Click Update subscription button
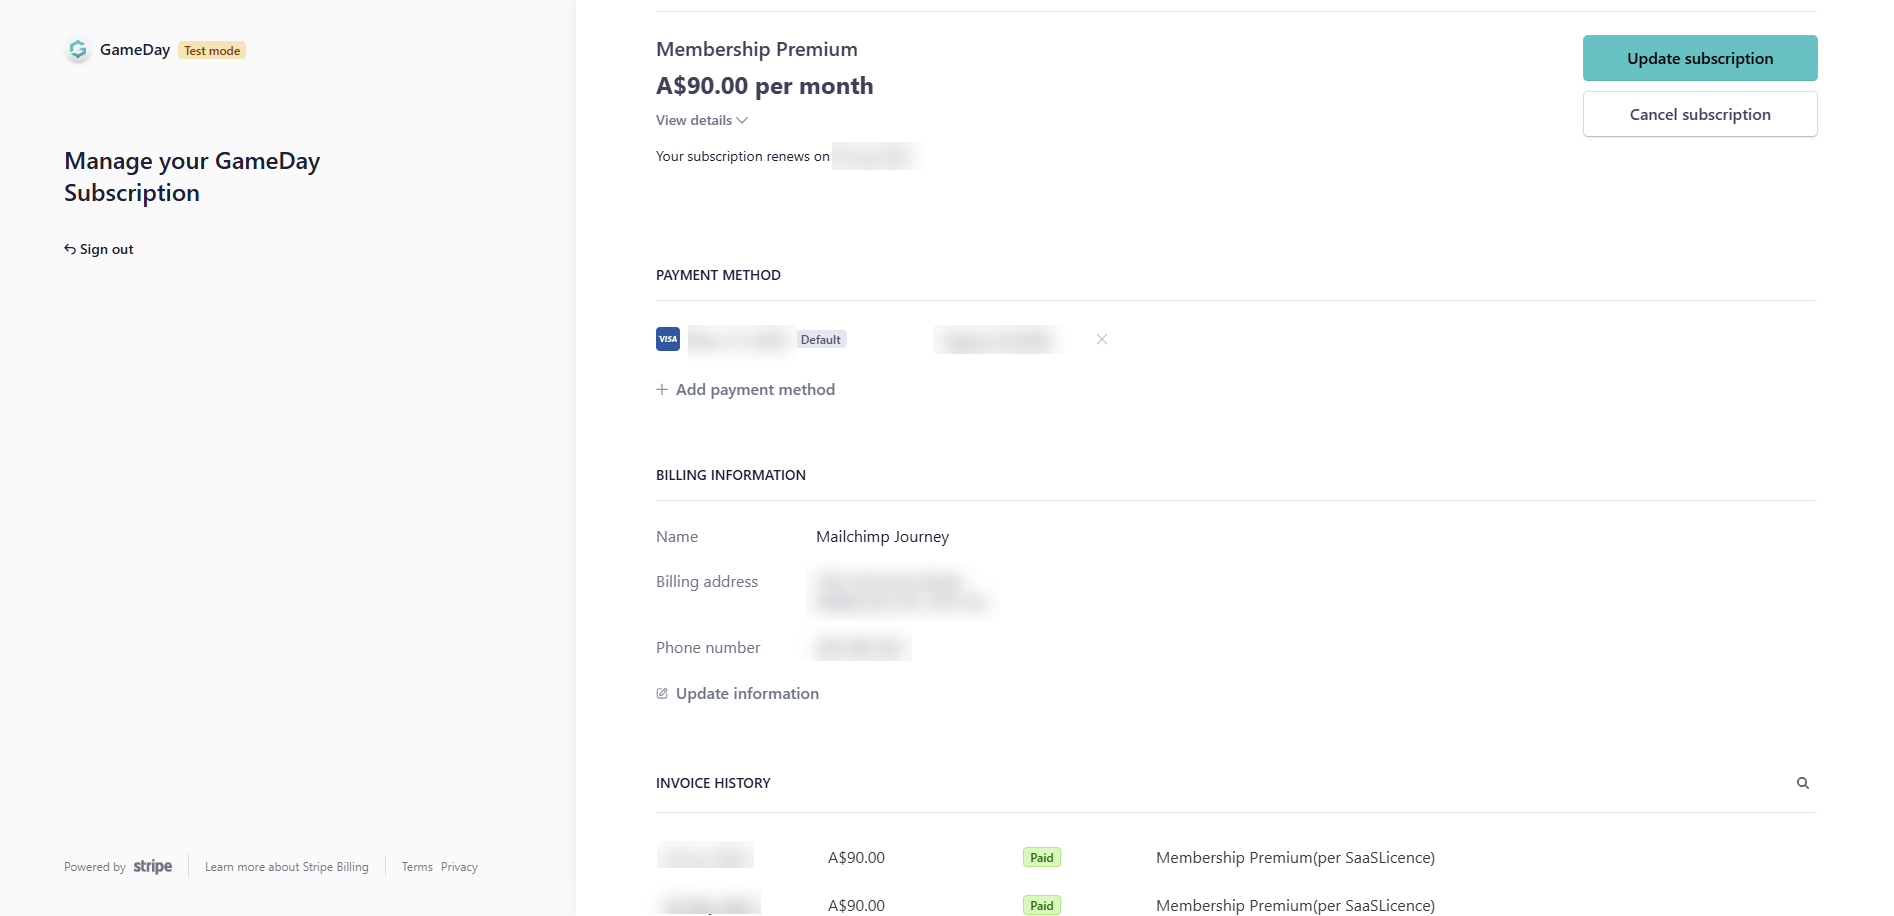 pos(1700,58)
